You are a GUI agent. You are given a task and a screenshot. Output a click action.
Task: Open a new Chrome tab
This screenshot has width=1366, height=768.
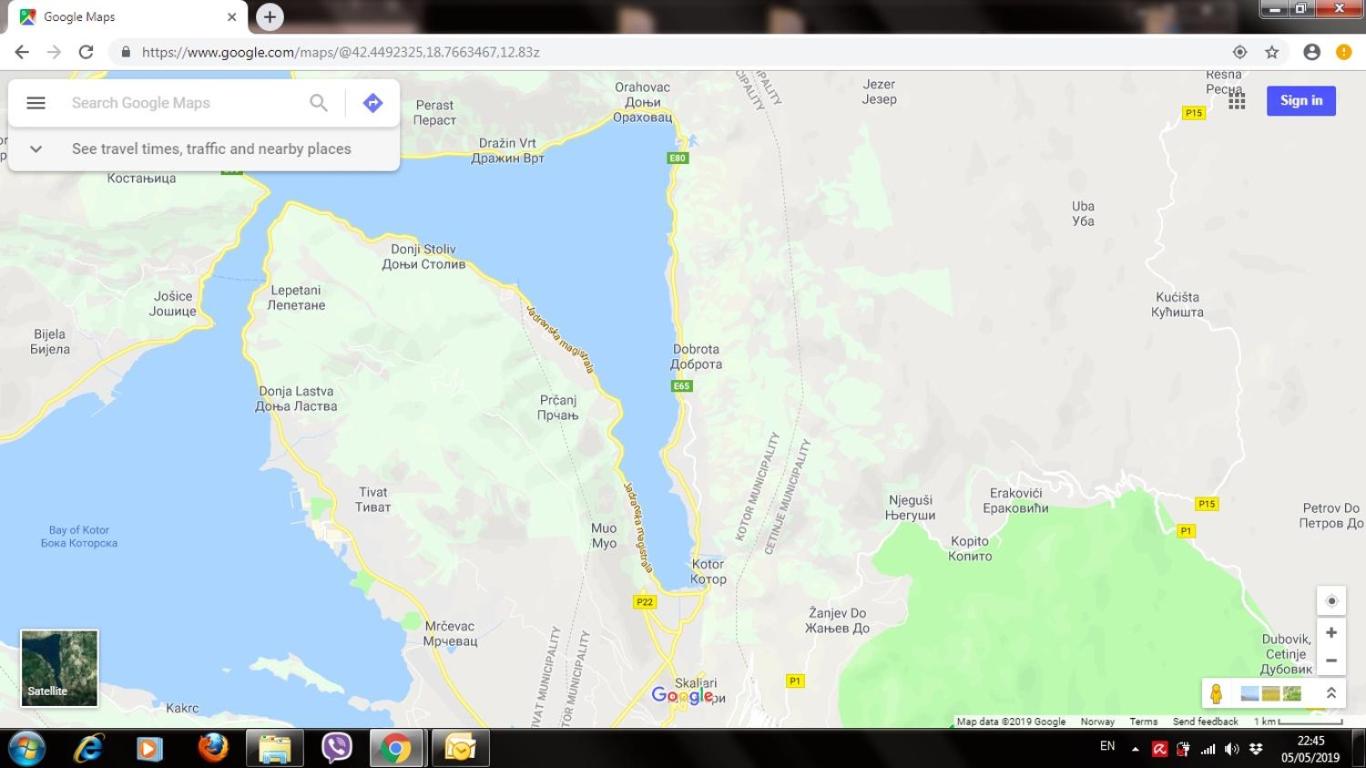[270, 17]
